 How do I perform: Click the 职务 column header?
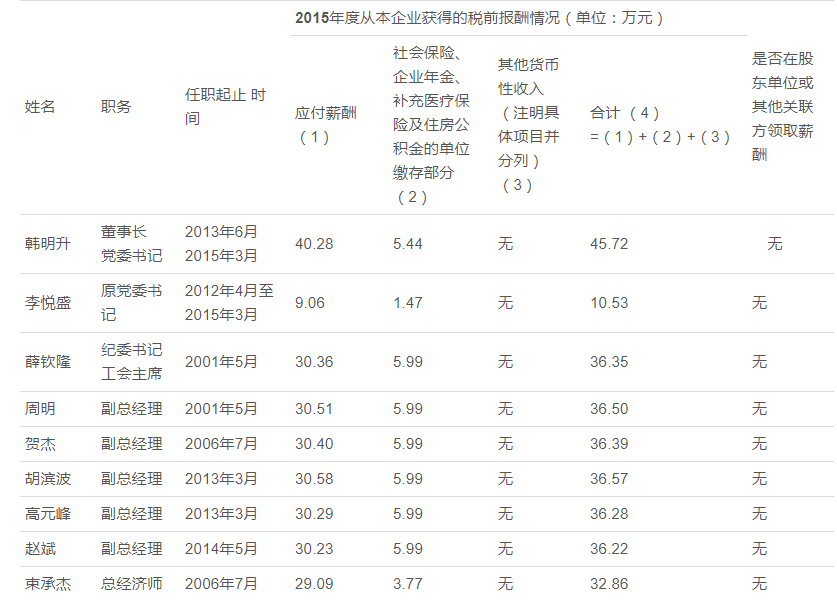point(116,106)
